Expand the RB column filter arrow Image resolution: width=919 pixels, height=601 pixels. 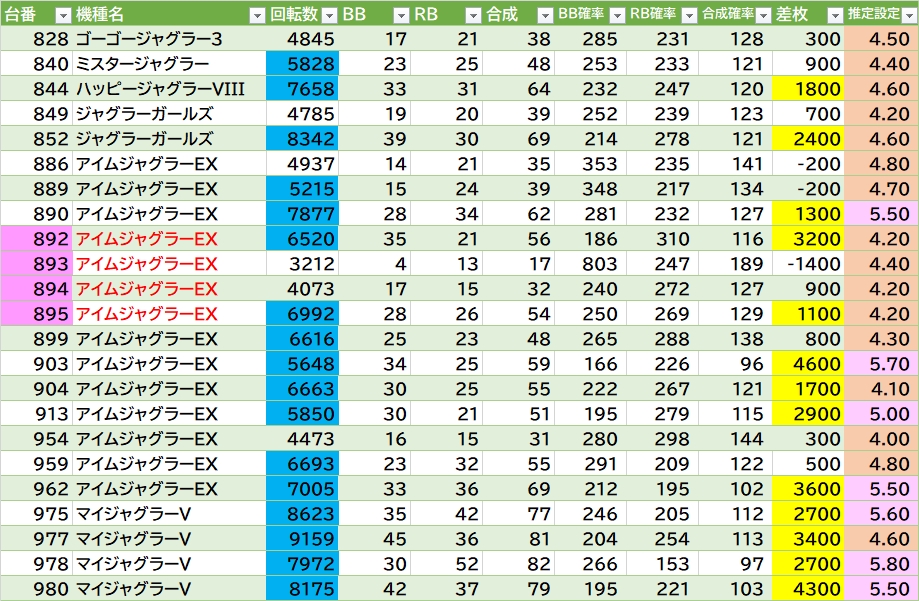pos(472,15)
